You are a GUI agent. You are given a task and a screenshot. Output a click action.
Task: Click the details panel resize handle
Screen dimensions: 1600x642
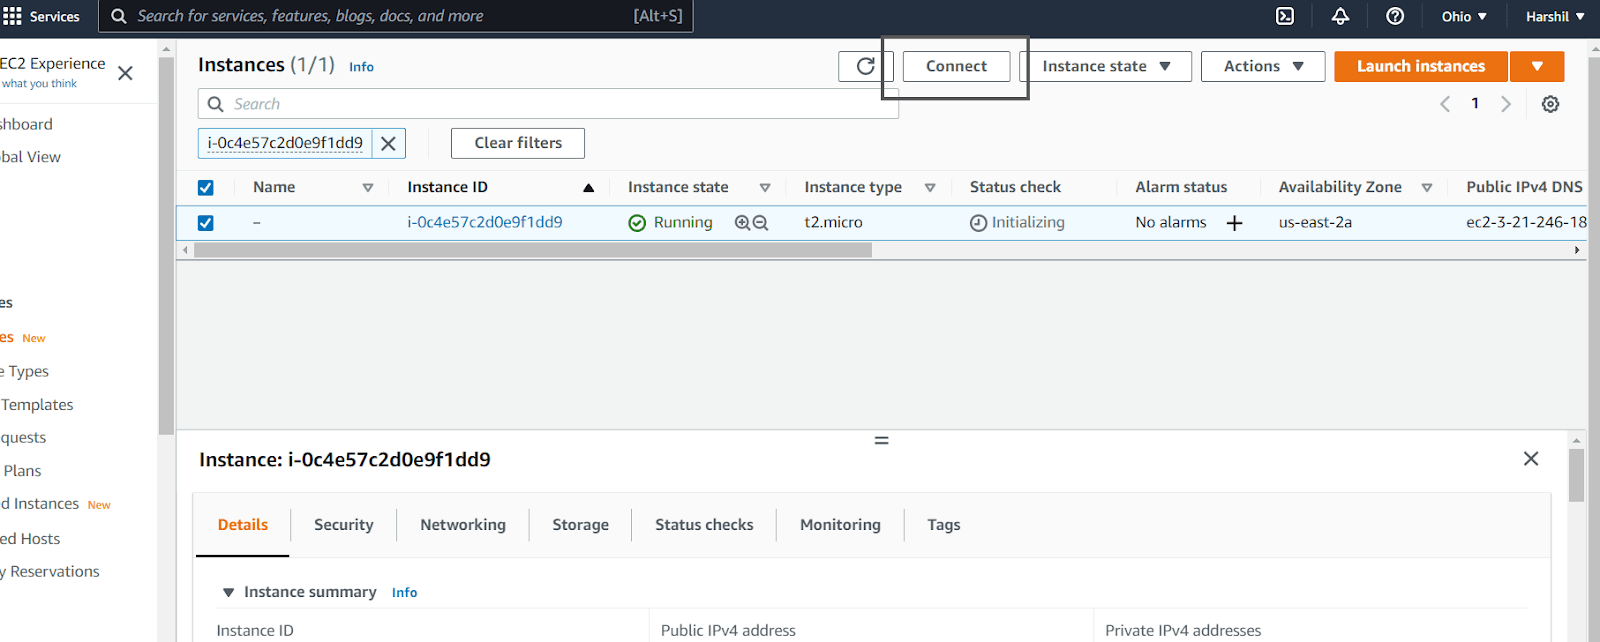pos(882,440)
